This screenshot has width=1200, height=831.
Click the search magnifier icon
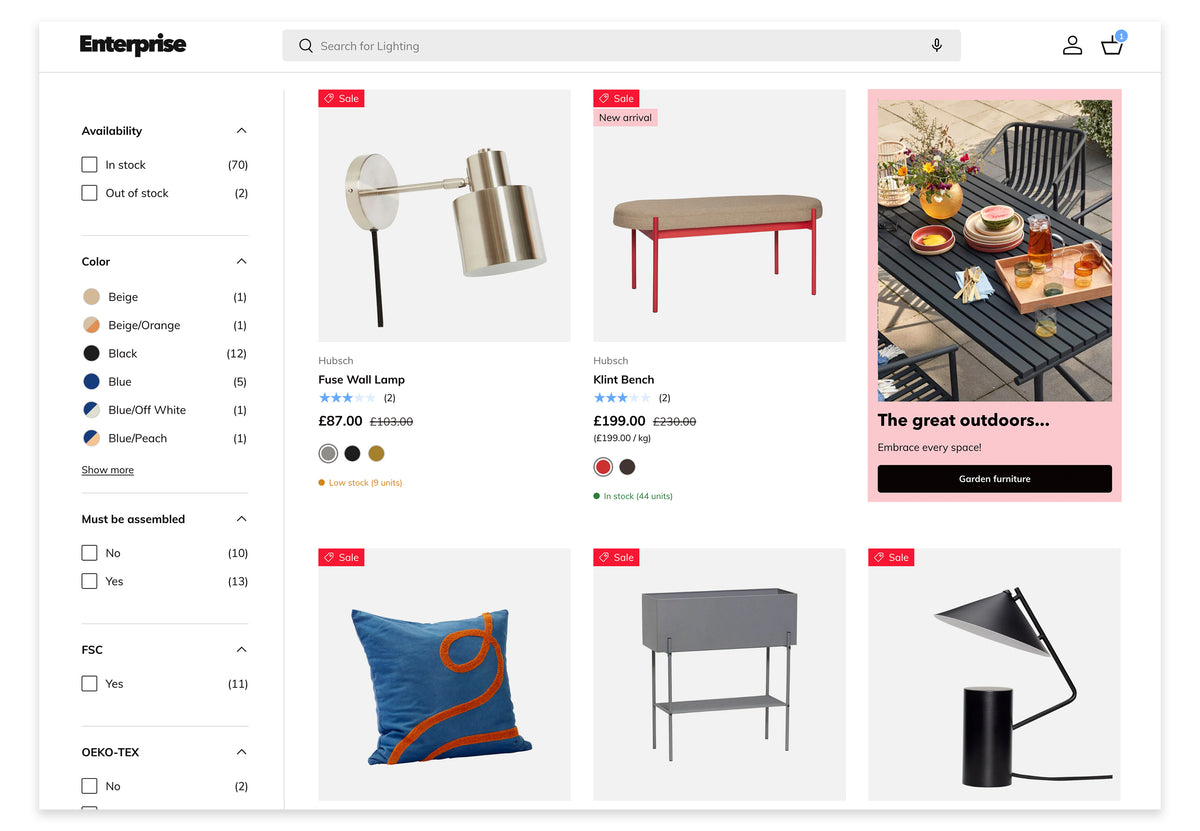(x=306, y=46)
